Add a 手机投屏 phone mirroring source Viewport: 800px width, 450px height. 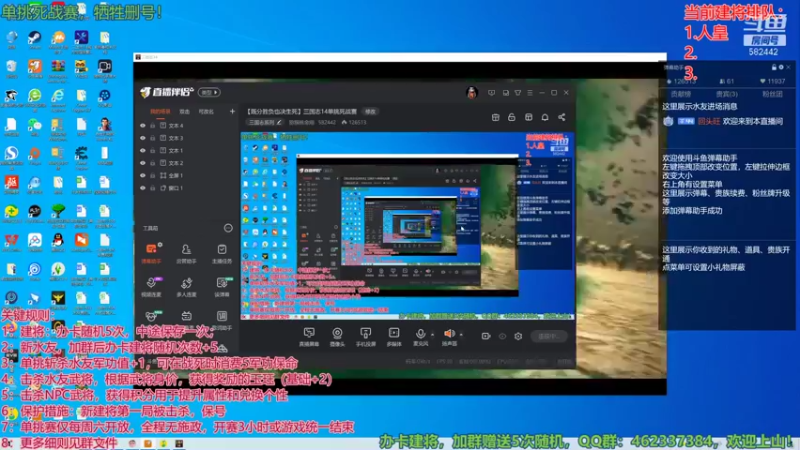(365, 337)
